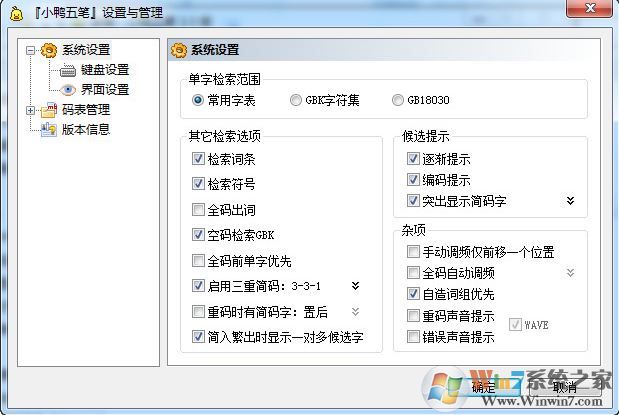Viewport: 619px width, 415px height.
Task: Click the duck icon in title bar
Action: coord(16,13)
